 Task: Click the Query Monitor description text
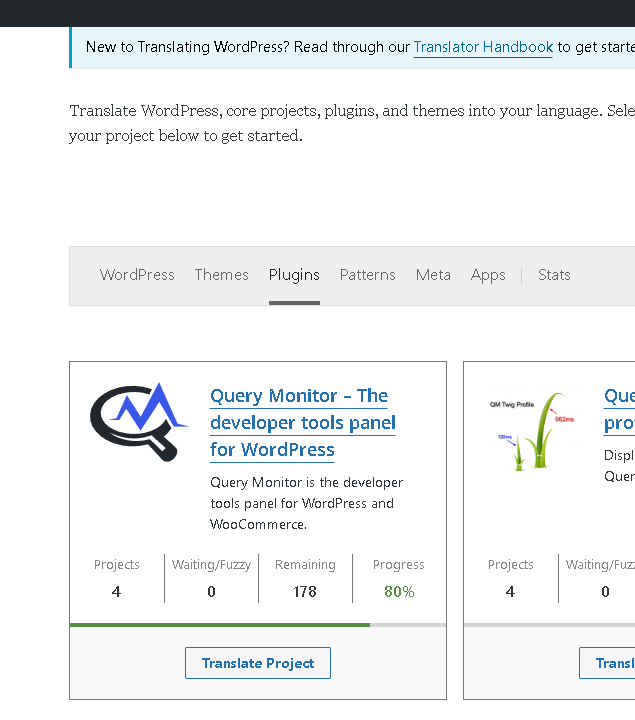306,503
